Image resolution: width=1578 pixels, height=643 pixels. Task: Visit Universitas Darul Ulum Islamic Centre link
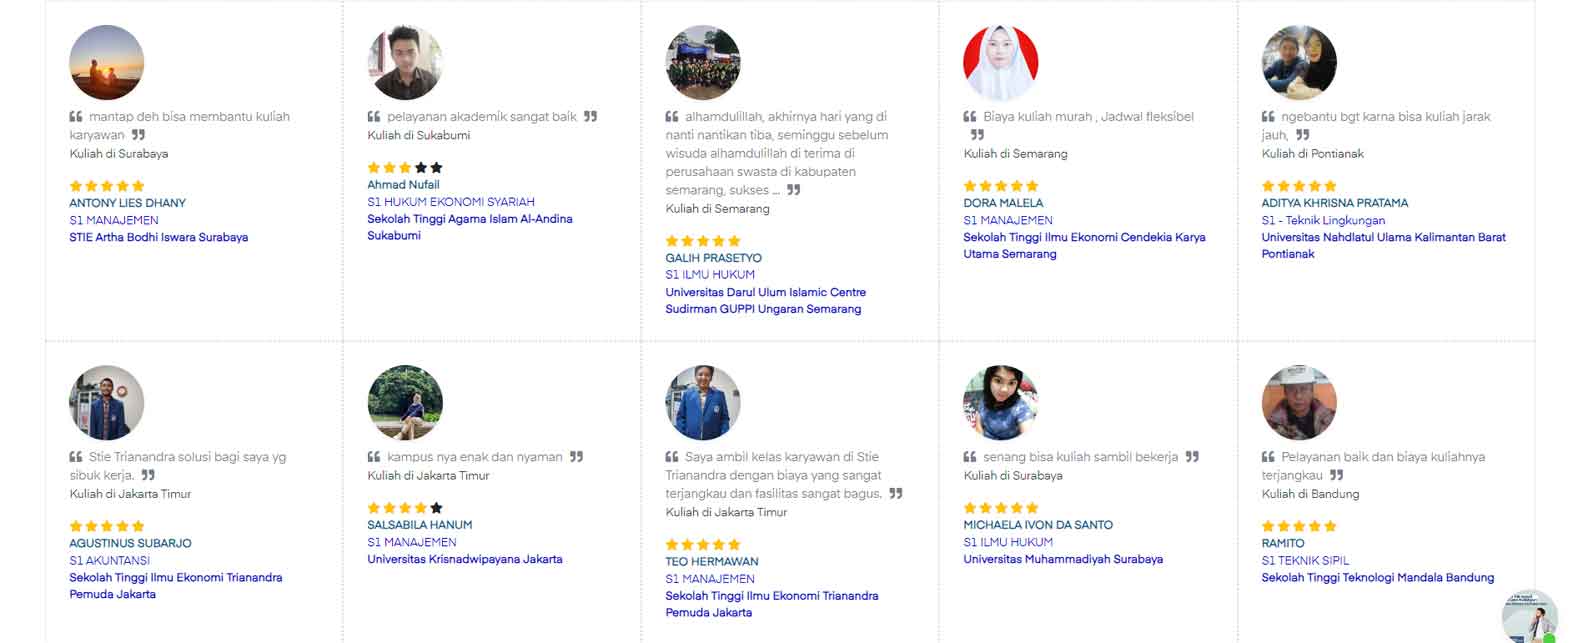(766, 301)
